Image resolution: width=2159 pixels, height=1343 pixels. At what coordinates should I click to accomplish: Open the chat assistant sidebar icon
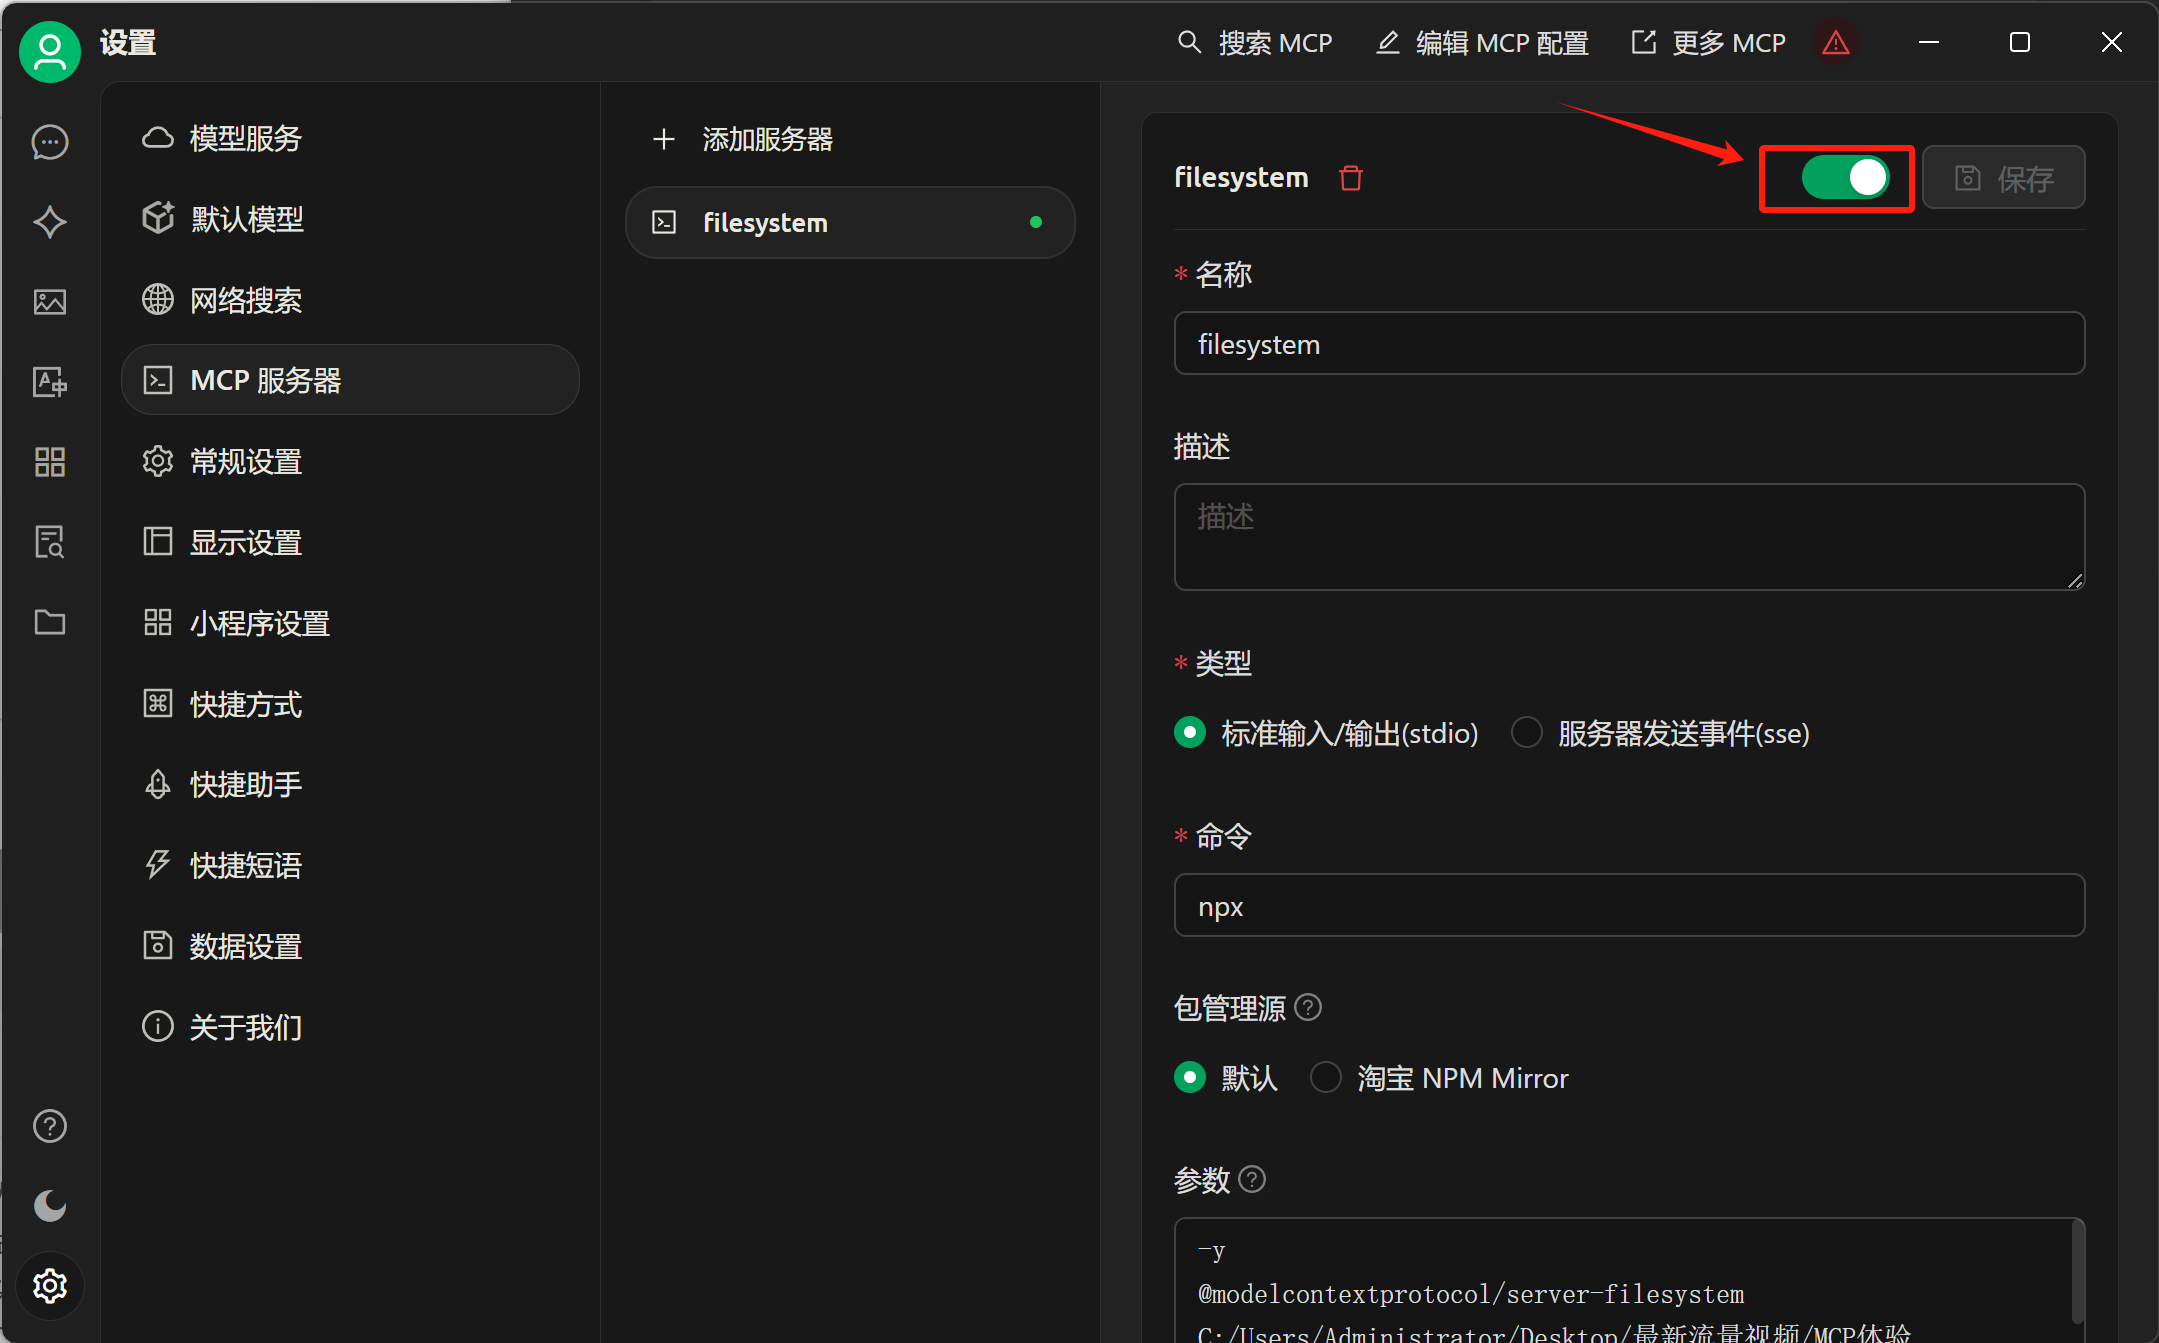tap(50, 141)
